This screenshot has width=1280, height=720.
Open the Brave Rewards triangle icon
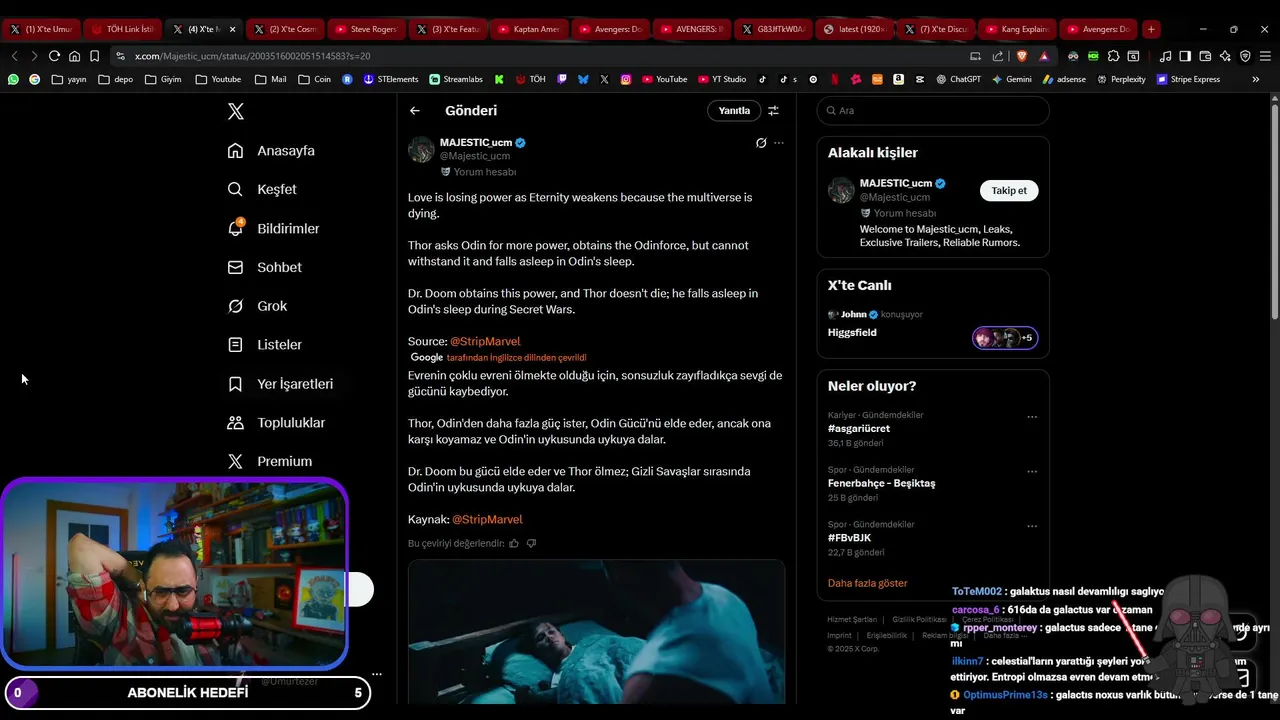click(1044, 56)
